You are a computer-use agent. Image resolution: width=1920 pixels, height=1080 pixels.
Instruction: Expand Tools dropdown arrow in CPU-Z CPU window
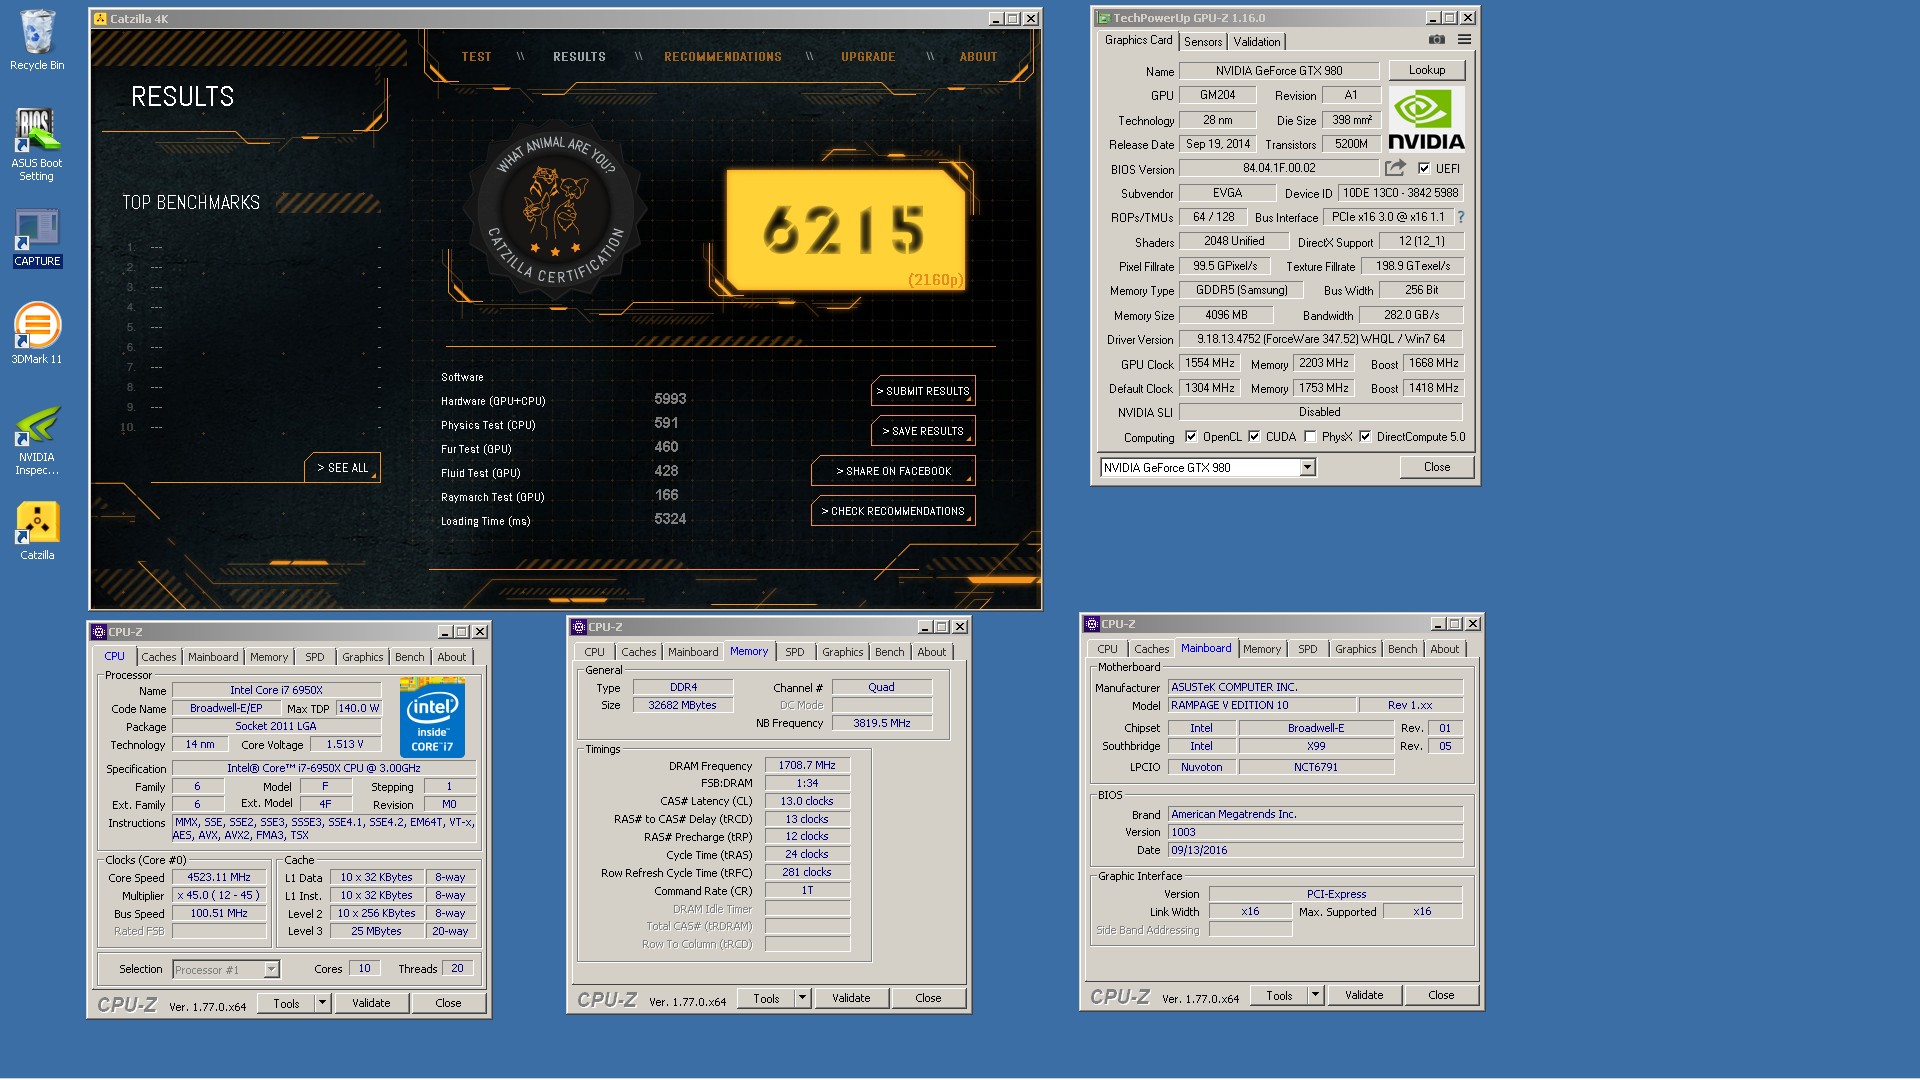click(x=322, y=1003)
